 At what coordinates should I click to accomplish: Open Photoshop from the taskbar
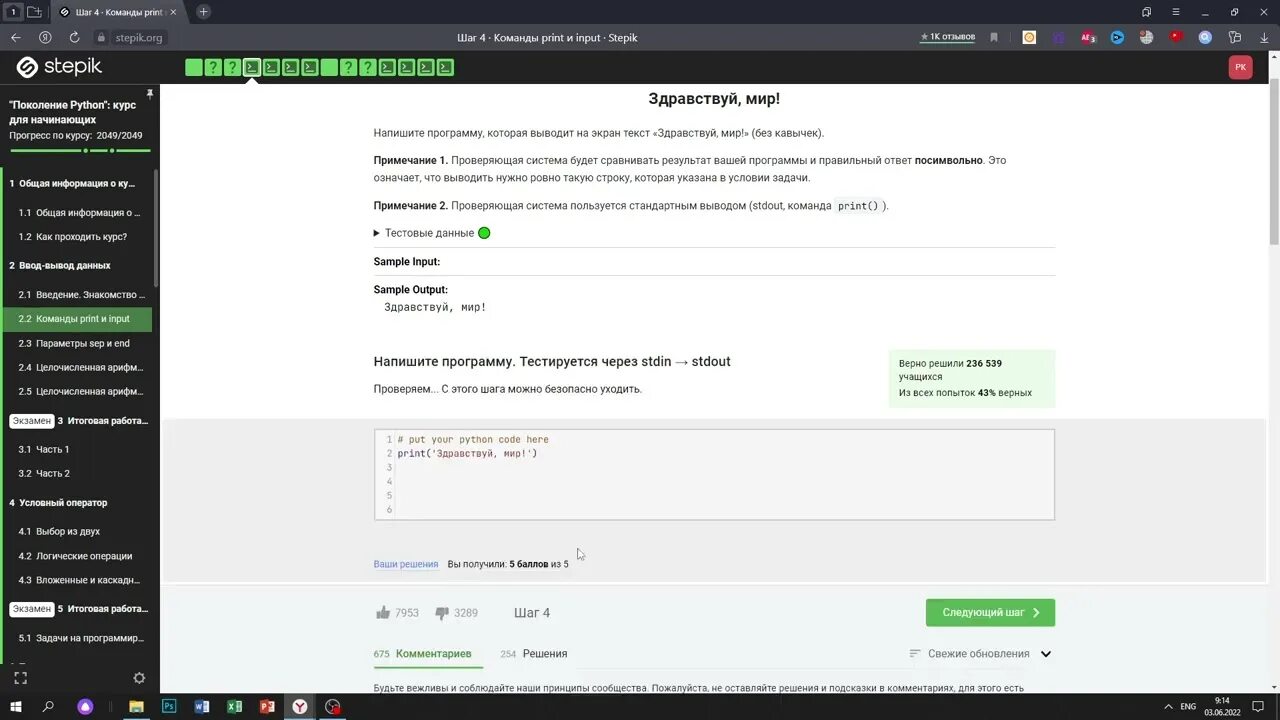[169, 706]
